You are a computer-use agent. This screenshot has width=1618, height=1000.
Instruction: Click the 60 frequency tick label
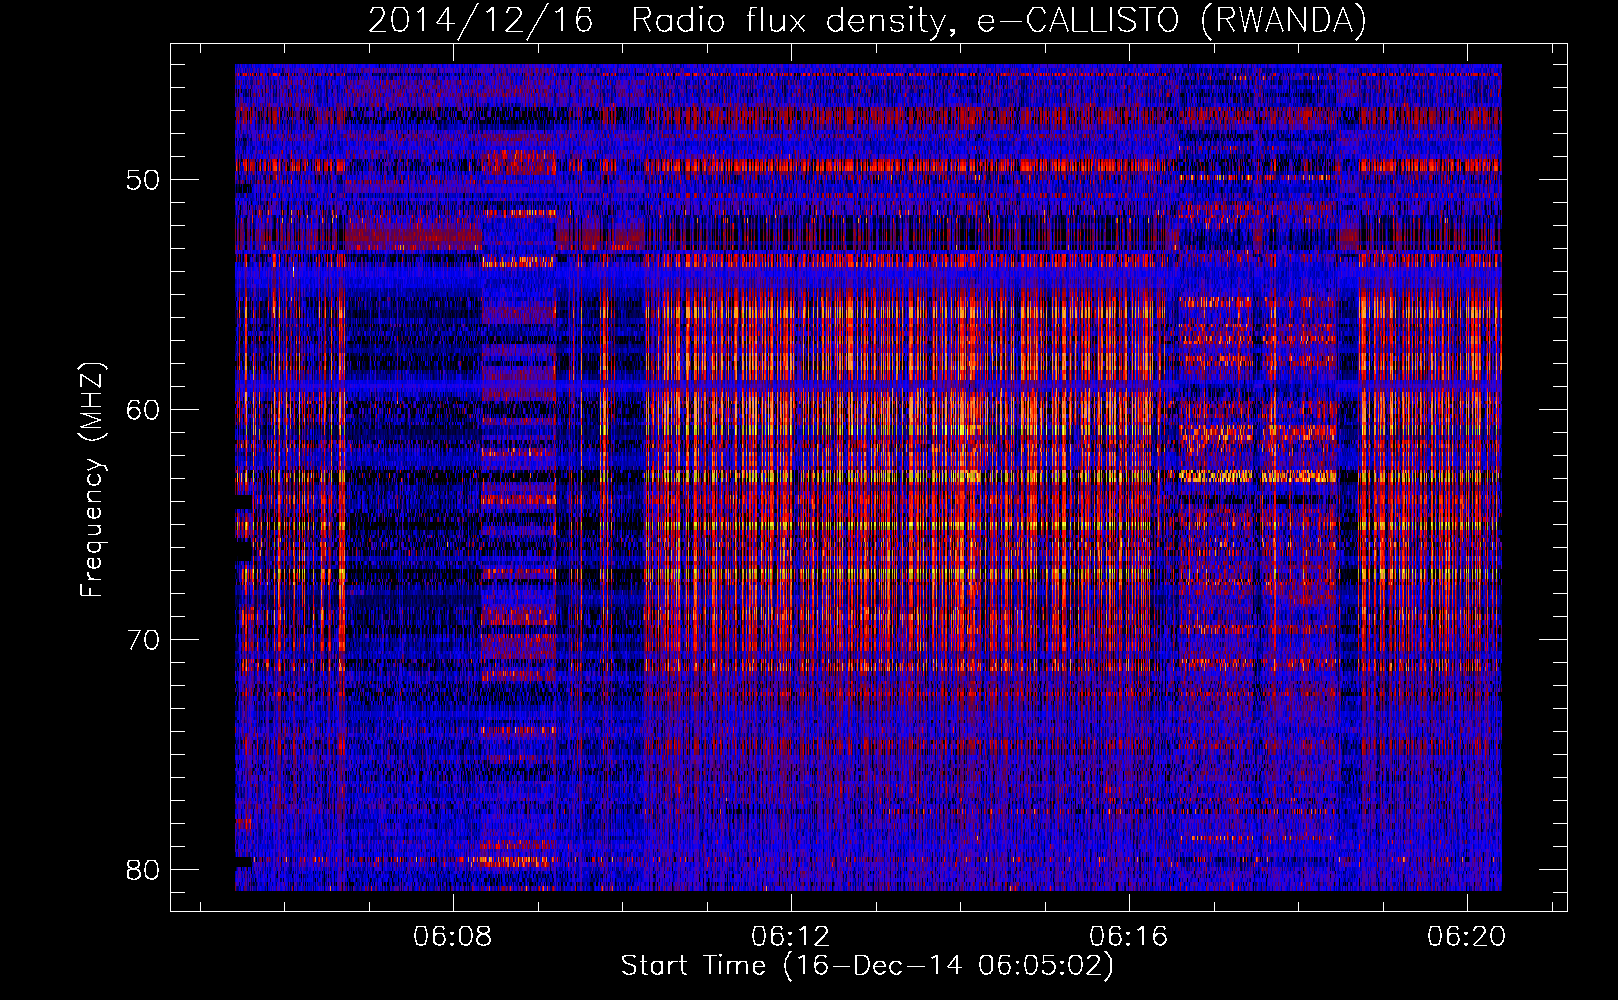(144, 410)
